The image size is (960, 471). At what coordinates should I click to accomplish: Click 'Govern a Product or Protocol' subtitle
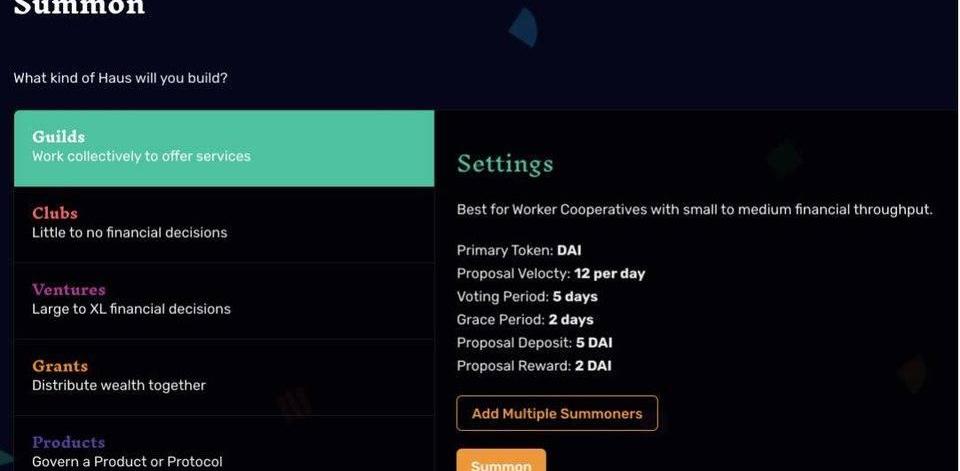(127, 461)
